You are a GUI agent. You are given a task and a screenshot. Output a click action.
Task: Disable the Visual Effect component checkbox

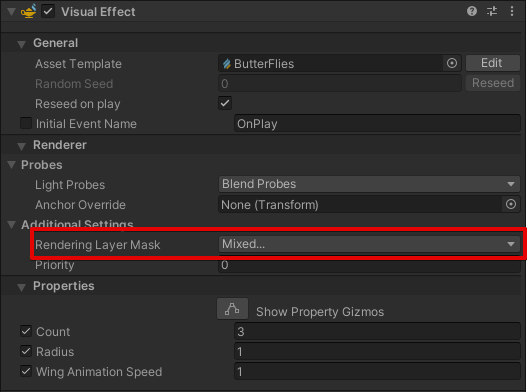[x=48, y=12]
